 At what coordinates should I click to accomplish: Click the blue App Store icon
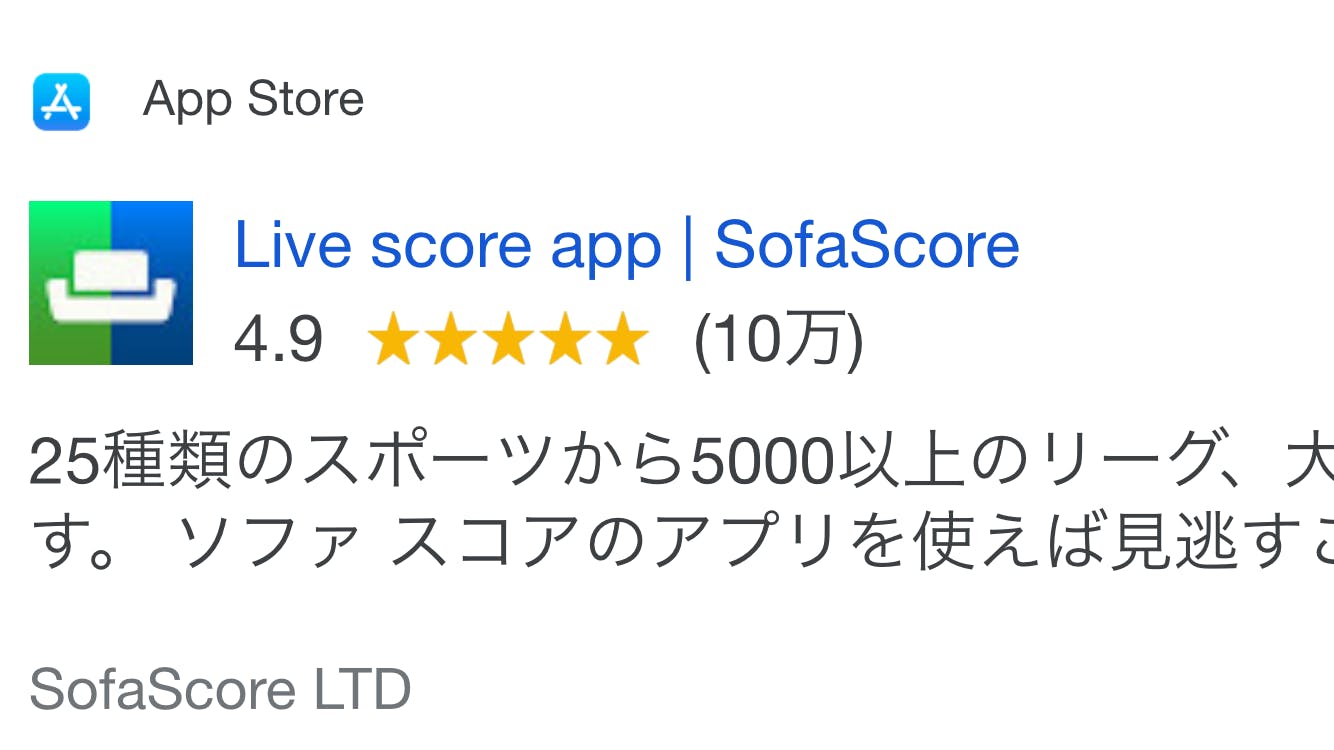click(61, 101)
